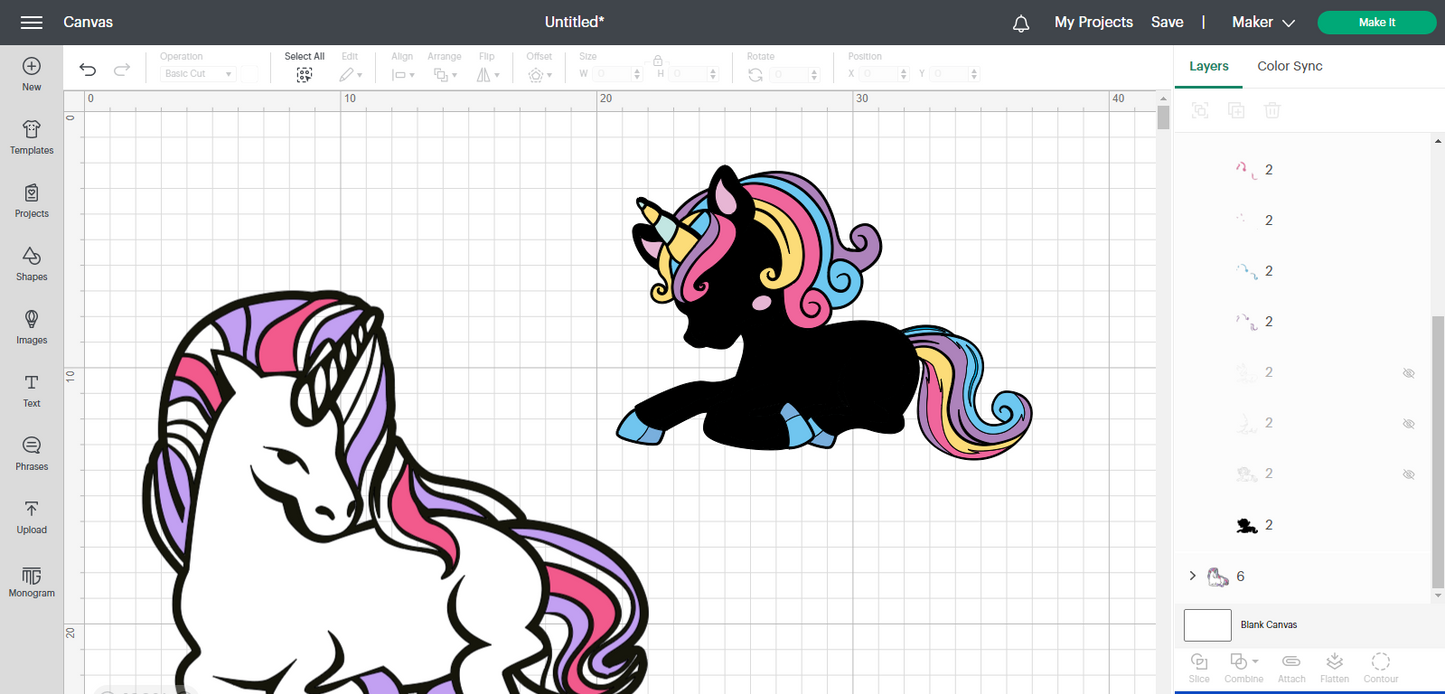The height and width of the screenshot is (694, 1445).
Task: Unhide the third hidden layer
Action: [x=1408, y=474]
